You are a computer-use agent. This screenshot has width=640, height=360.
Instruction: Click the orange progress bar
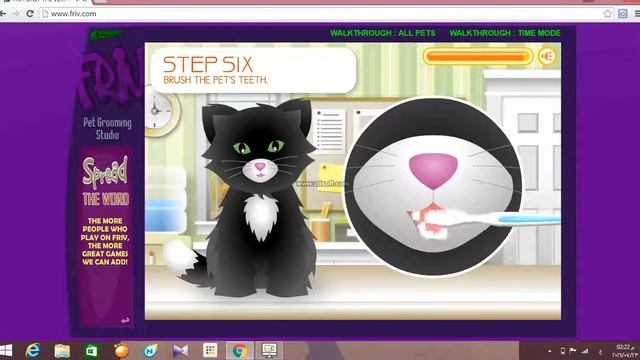(478, 56)
